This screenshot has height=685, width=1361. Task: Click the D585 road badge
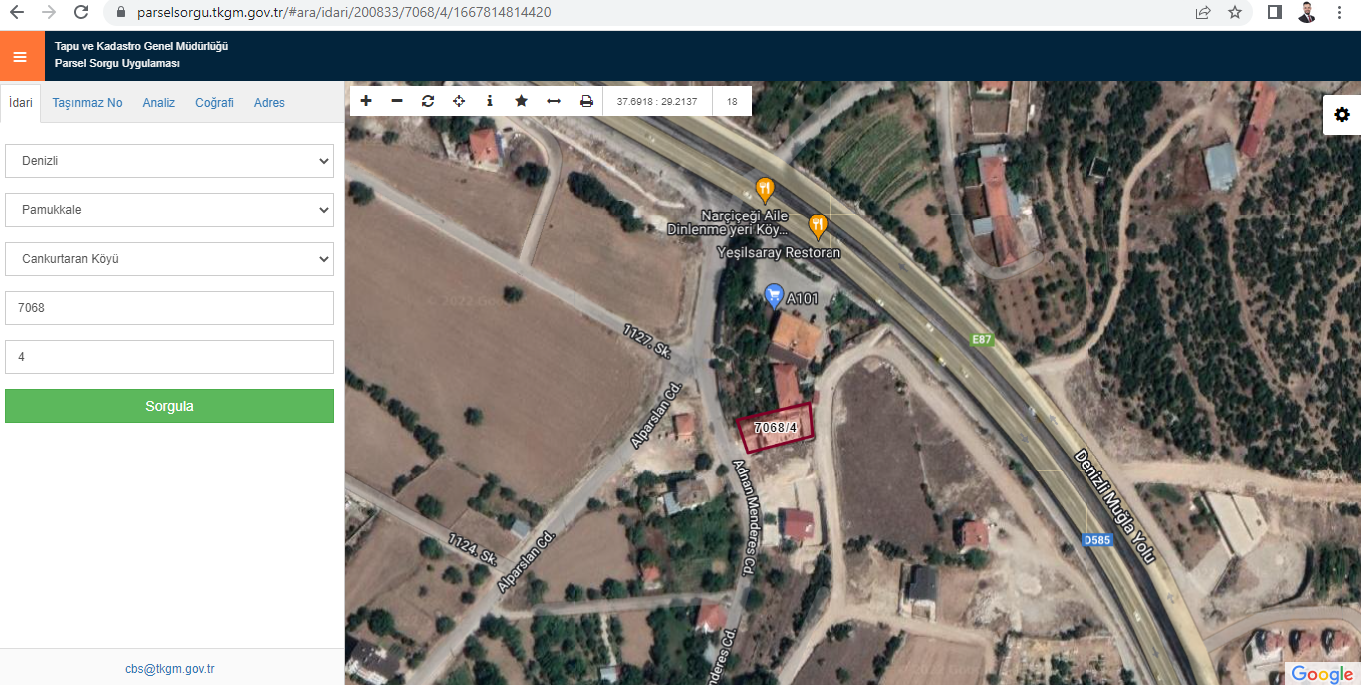(1097, 540)
